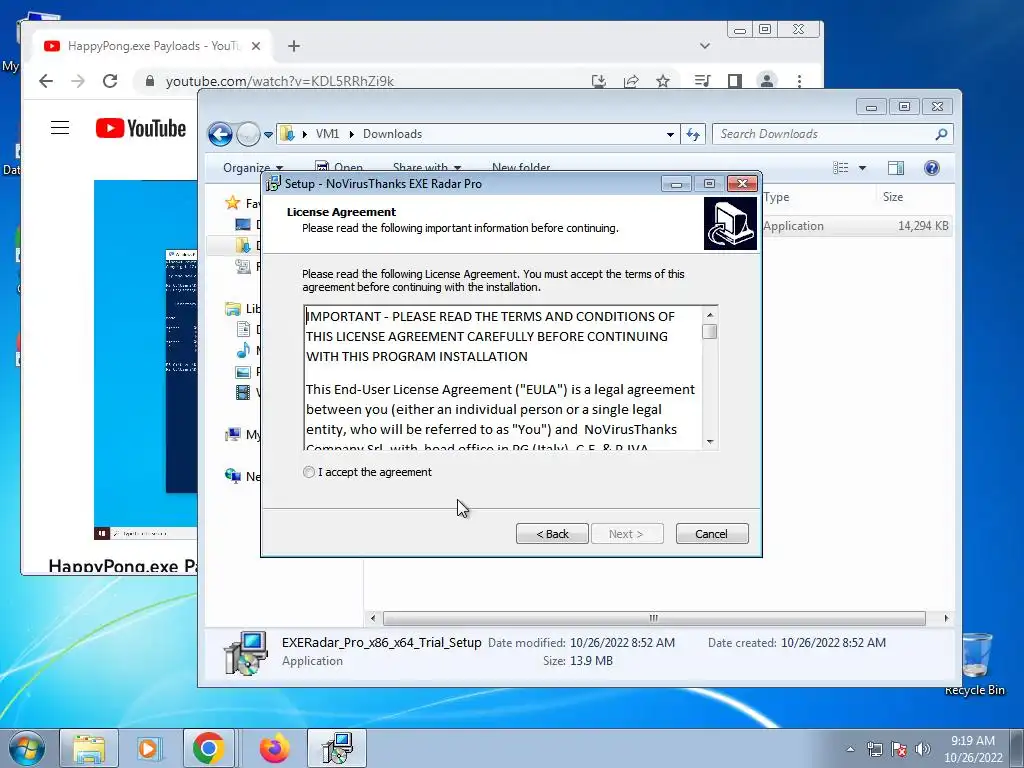The width and height of the screenshot is (1024, 768).
Task: Open Explorer recent locations dropdown arrow
Action: 268,135
